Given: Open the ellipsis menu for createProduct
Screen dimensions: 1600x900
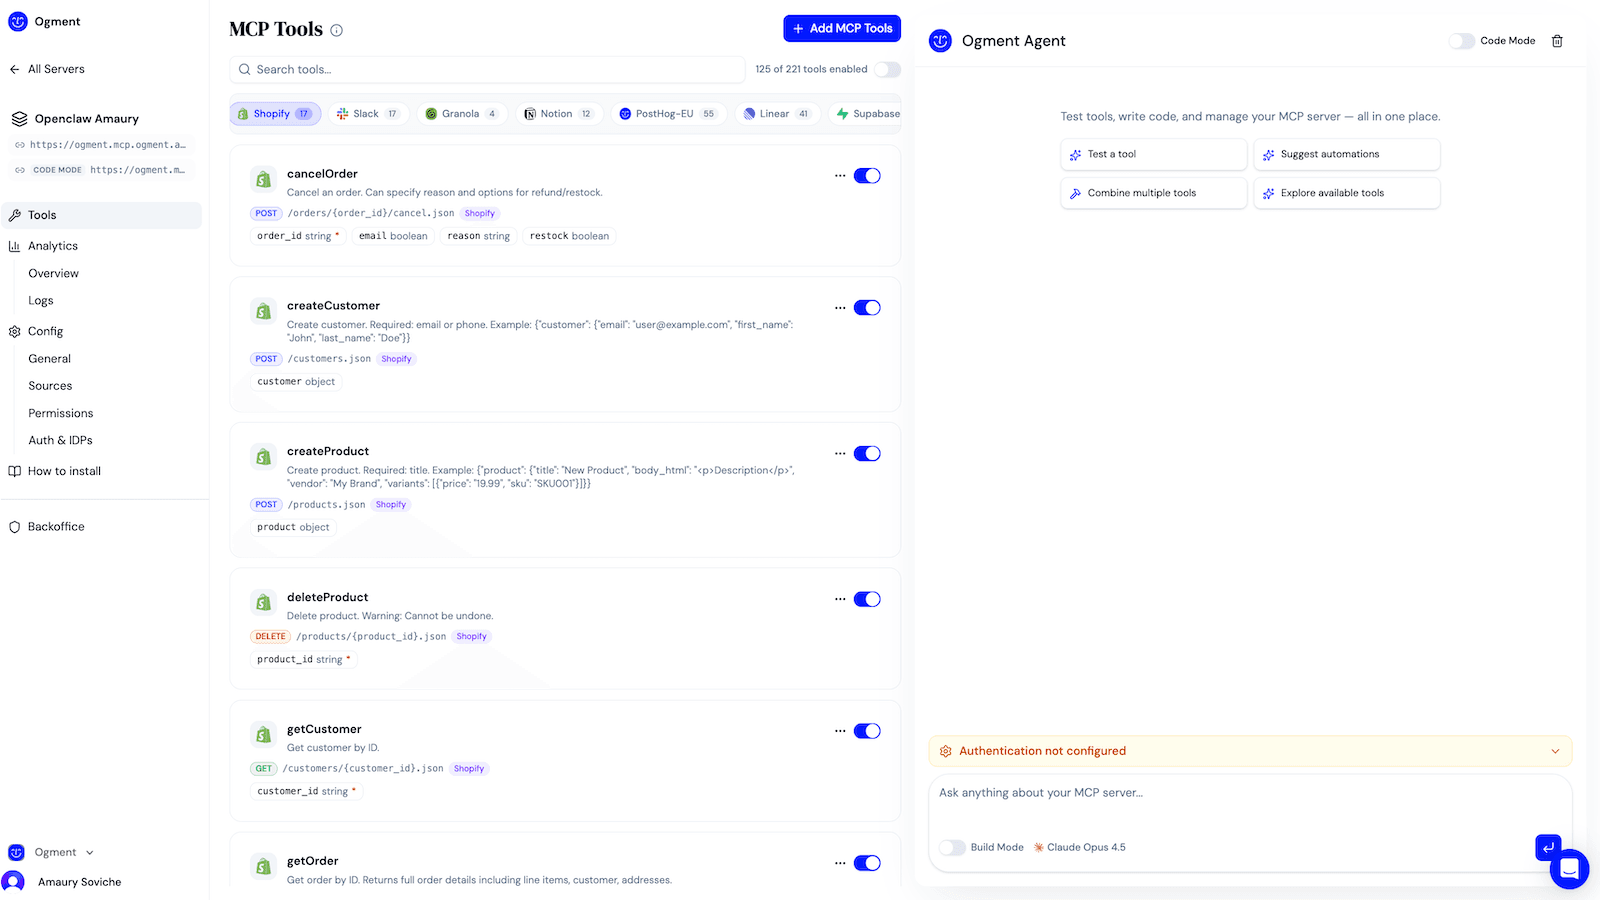Looking at the screenshot, I should pyautogui.click(x=840, y=454).
